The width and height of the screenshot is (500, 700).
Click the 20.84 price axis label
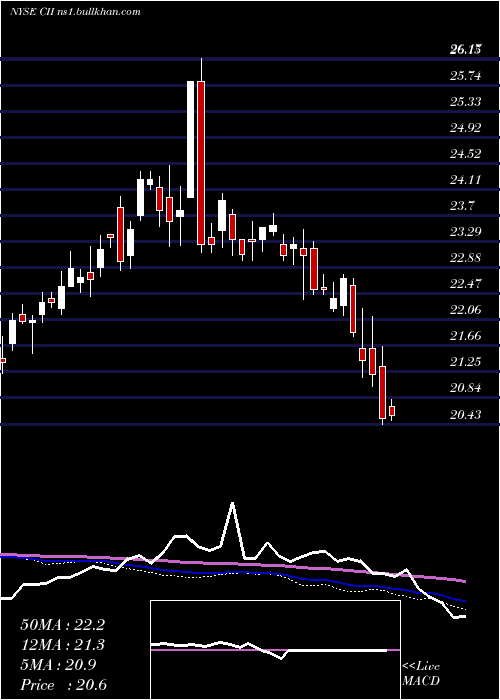465,388
